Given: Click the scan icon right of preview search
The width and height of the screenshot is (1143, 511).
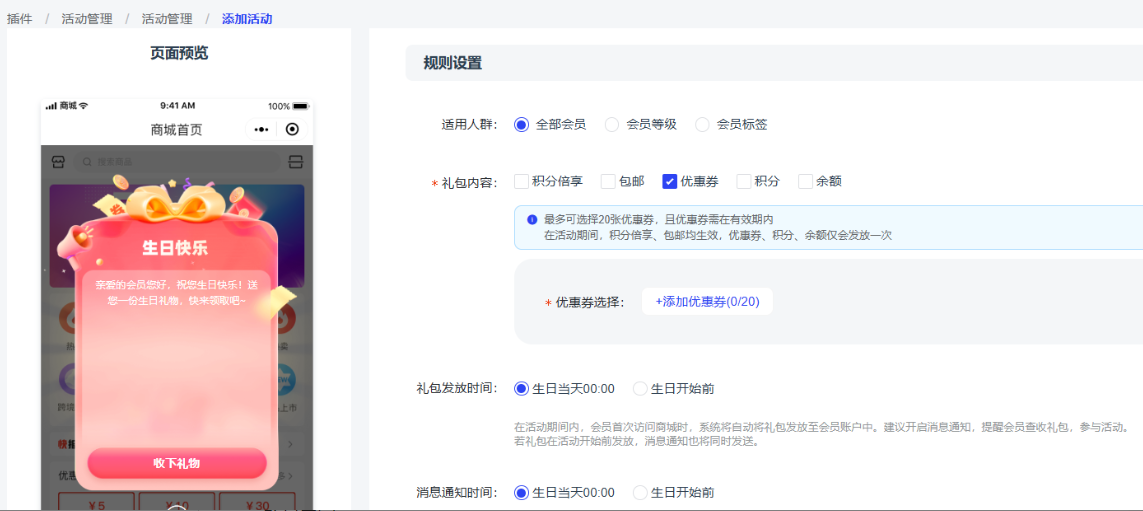Looking at the screenshot, I should click(295, 161).
